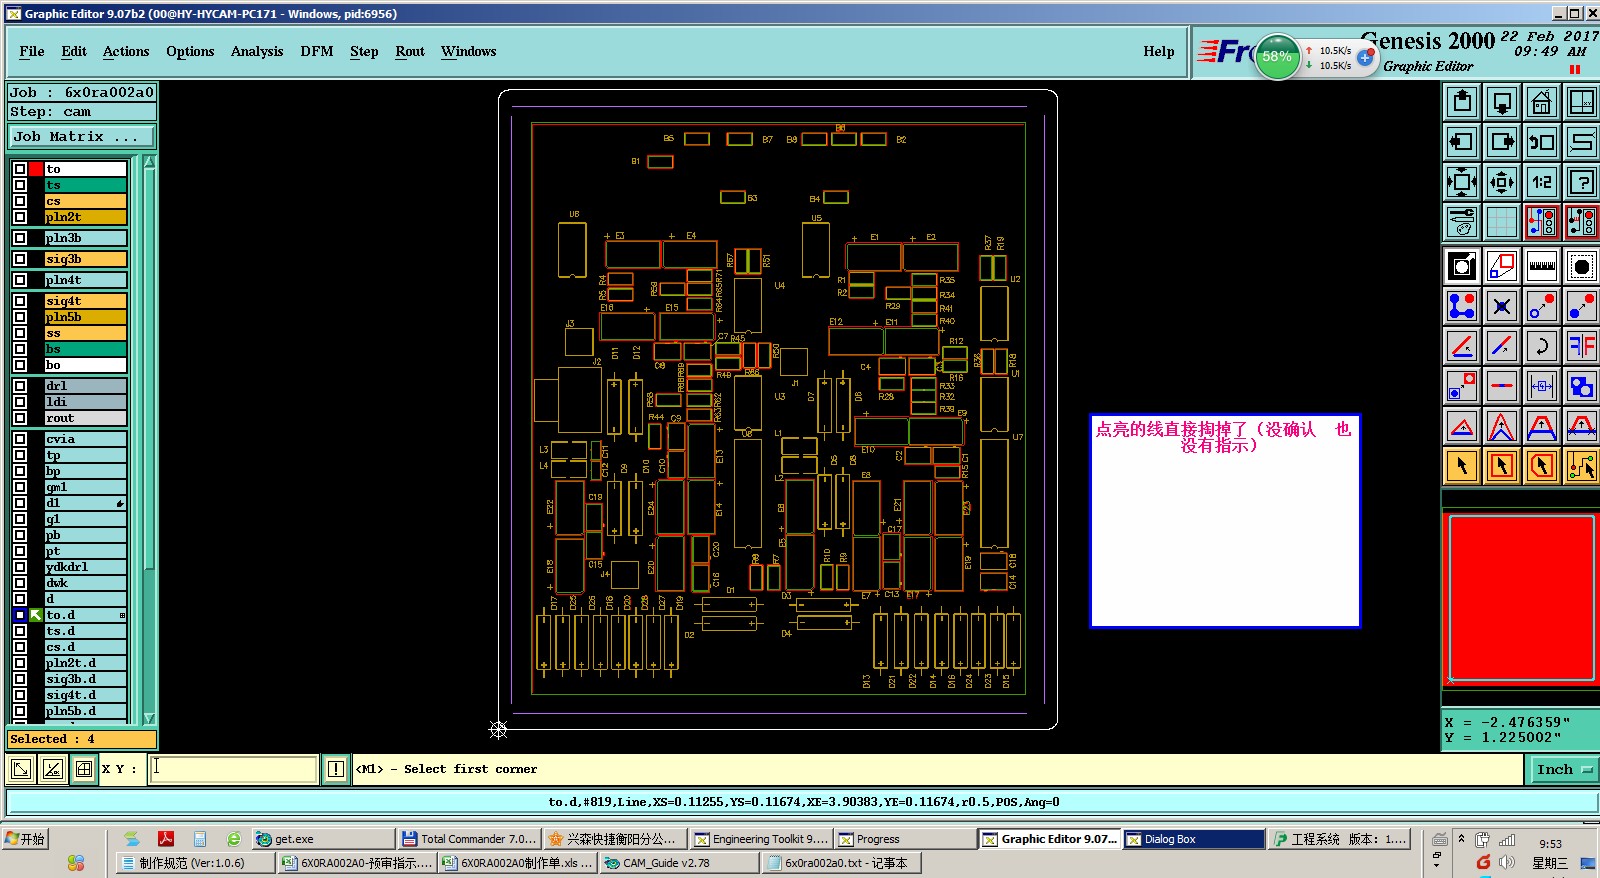This screenshot has width=1600, height=878.
Task: Select the ldi layer row
Action: click(x=85, y=402)
